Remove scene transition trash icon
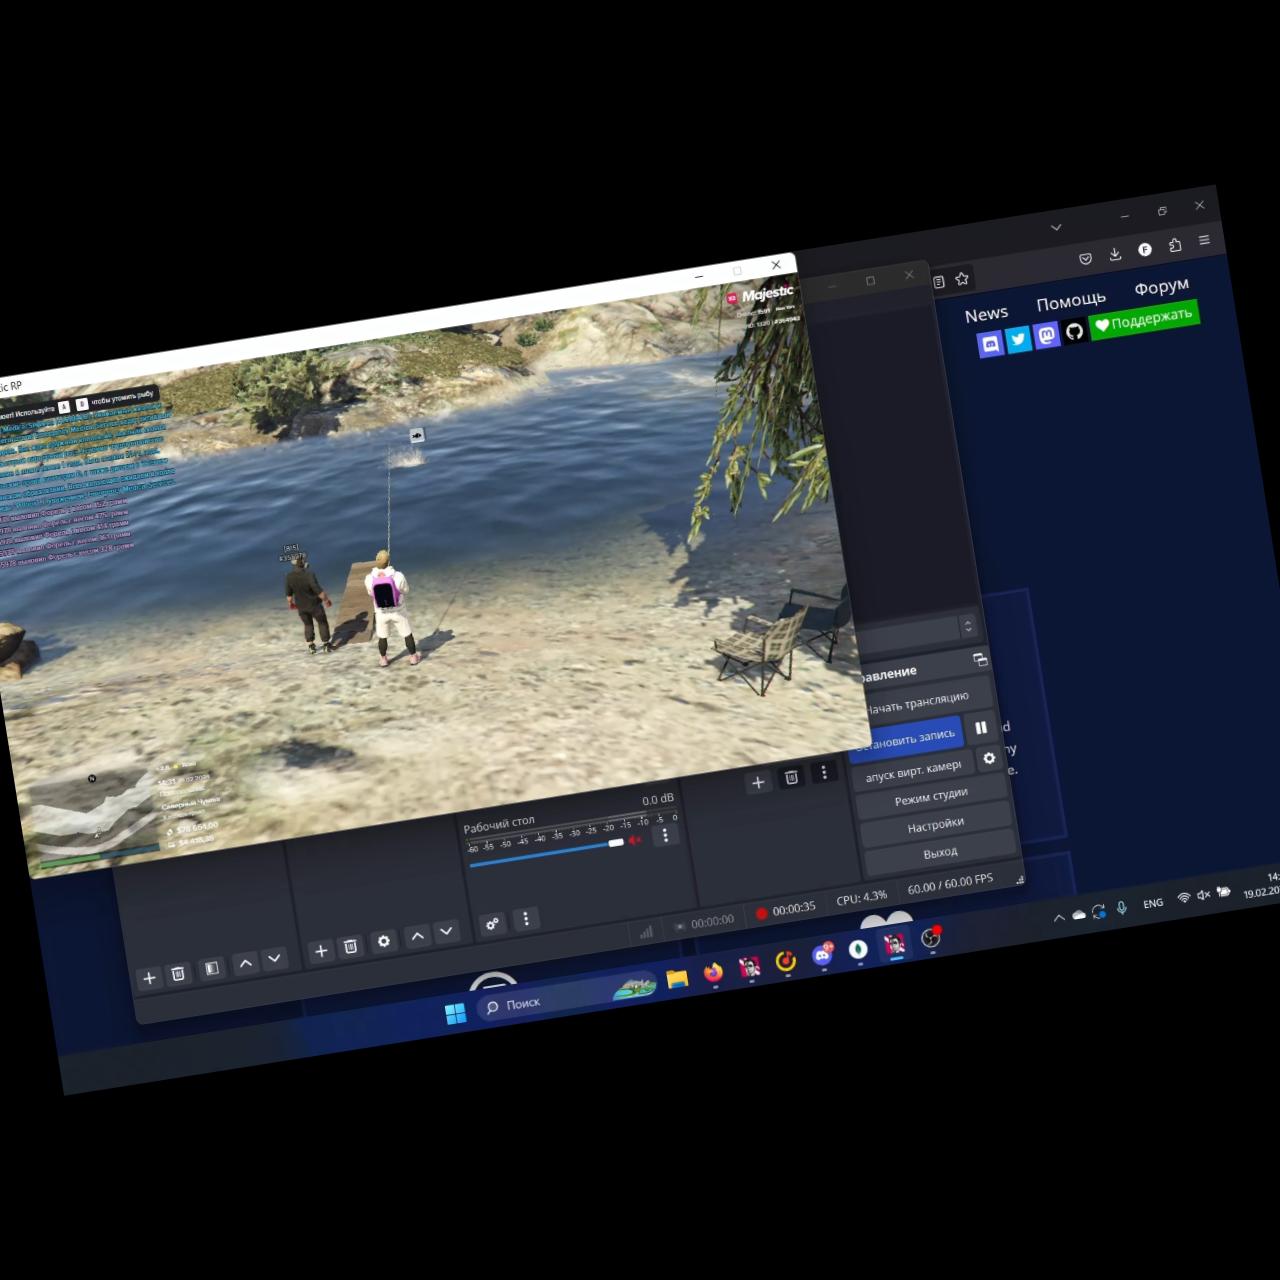Screen dimensions: 1280x1280 [x=791, y=777]
